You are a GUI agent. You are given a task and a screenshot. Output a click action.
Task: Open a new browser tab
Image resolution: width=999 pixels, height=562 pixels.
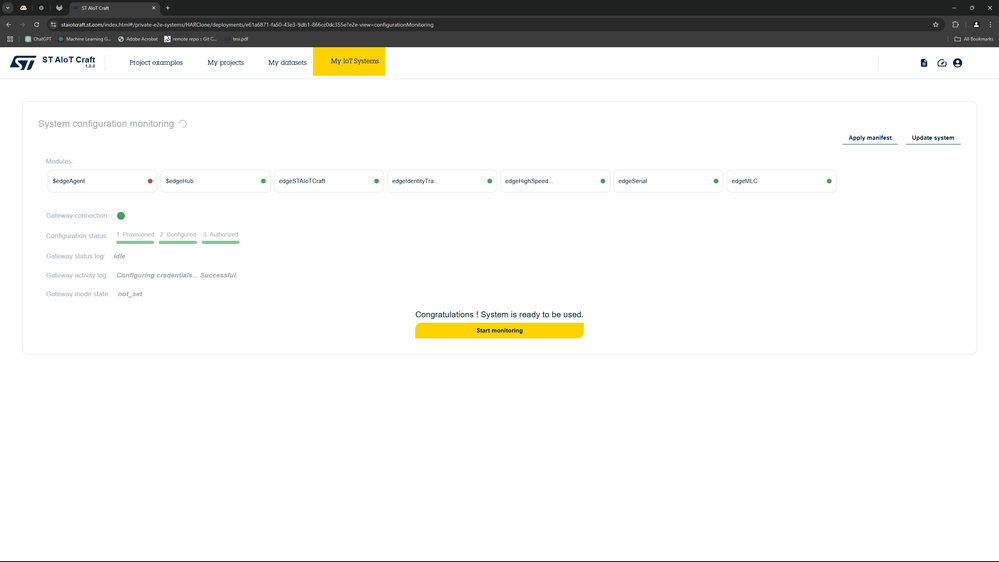pos(168,8)
